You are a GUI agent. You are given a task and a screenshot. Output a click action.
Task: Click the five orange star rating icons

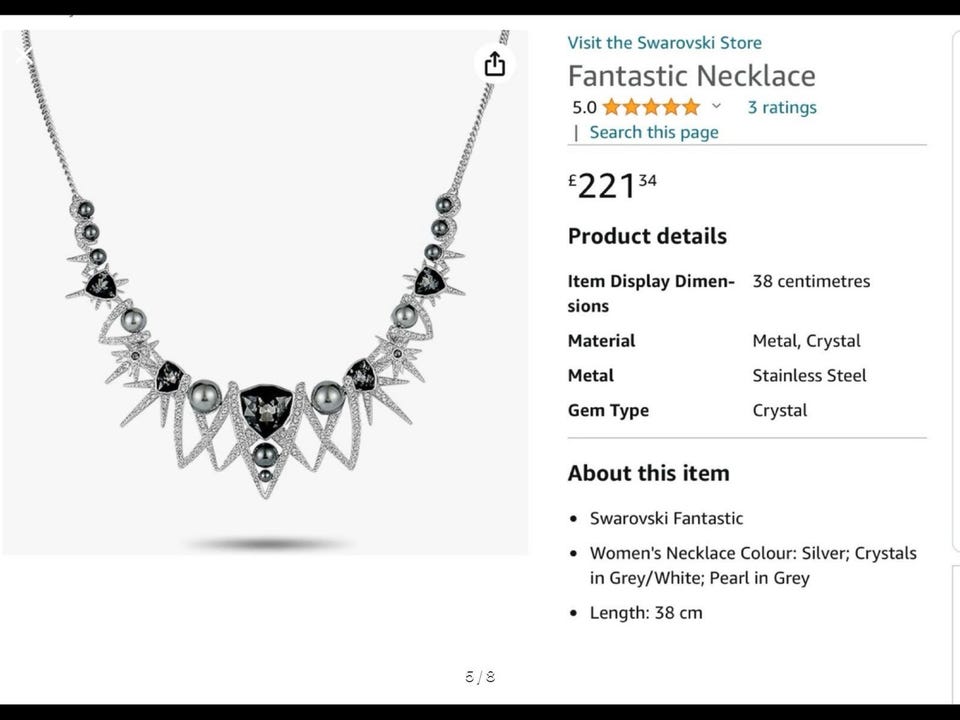651,107
